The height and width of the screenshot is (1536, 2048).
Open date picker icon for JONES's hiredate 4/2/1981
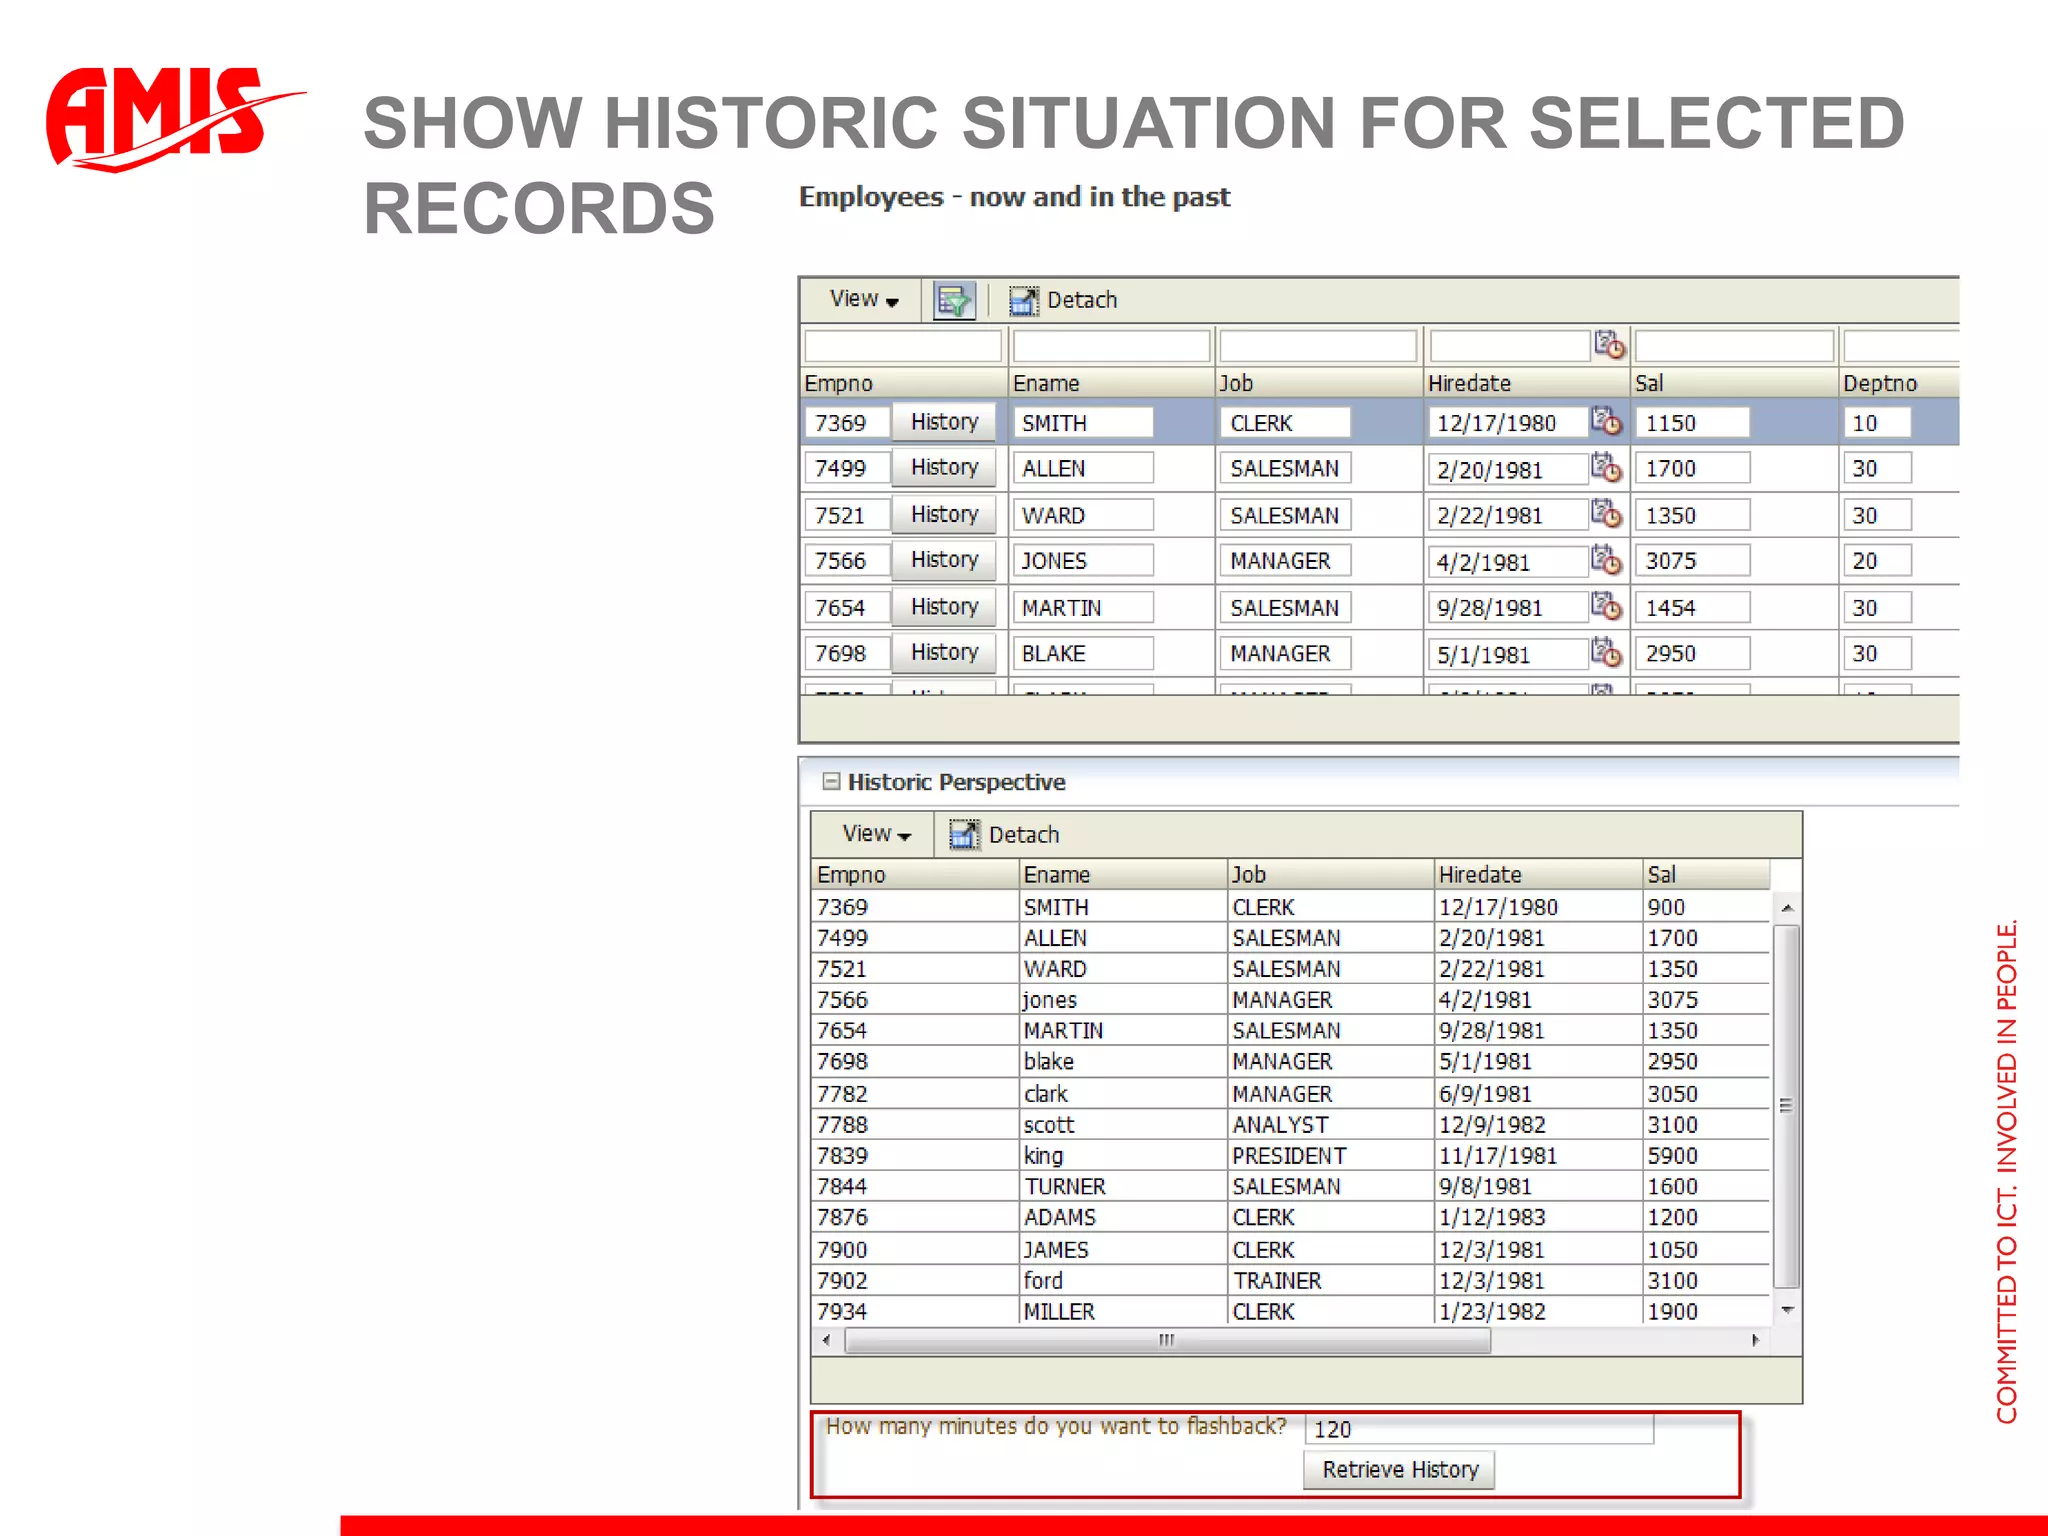coord(1605,559)
